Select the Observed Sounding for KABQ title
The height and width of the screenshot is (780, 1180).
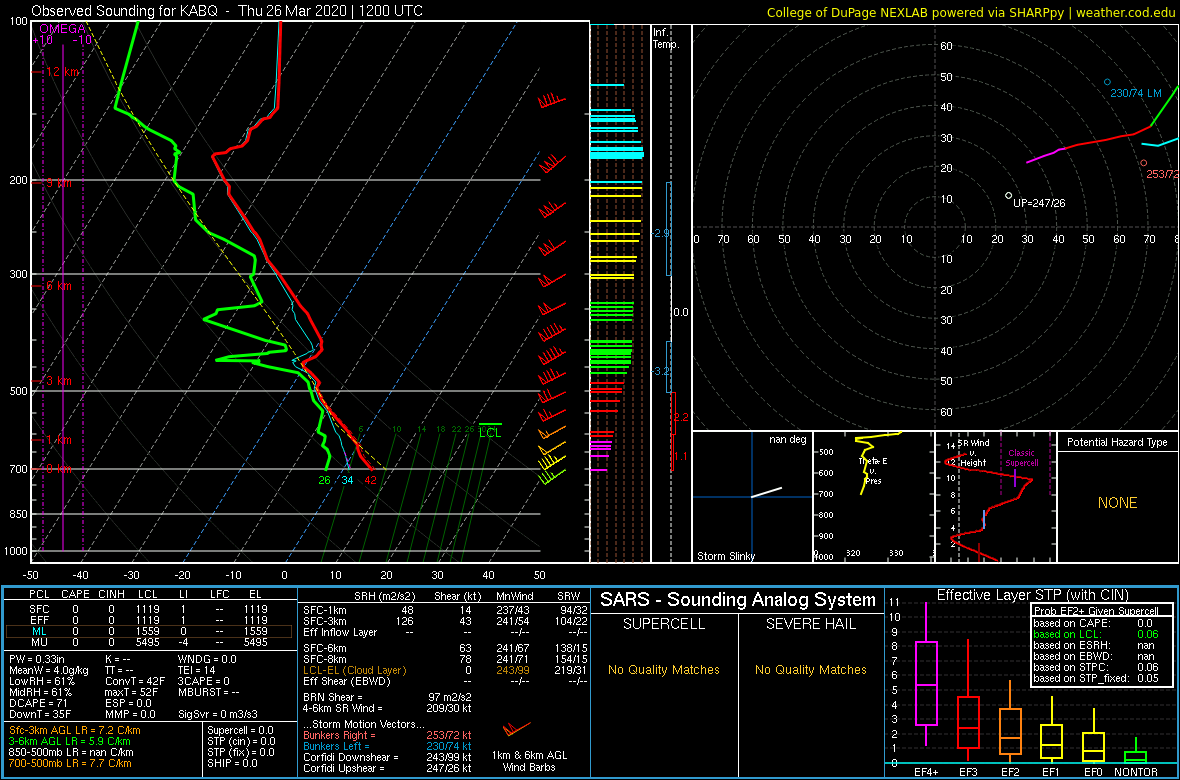click(x=227, y=11)
